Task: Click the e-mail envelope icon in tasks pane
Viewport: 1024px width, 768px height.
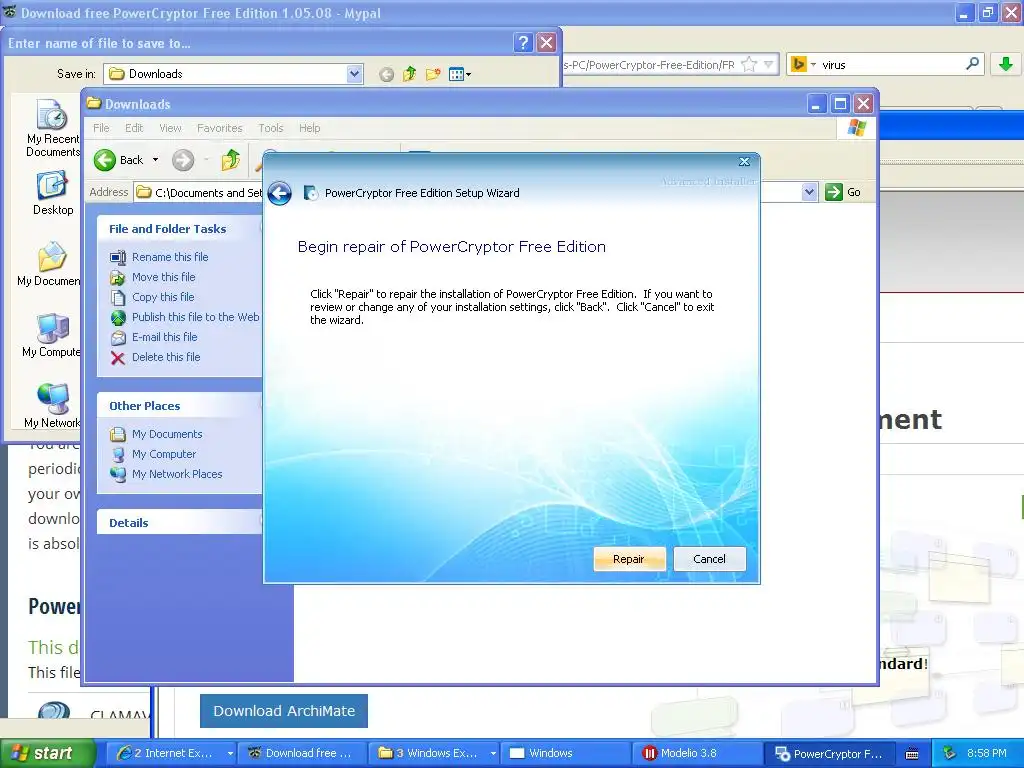Action: [x=118, y=338]
